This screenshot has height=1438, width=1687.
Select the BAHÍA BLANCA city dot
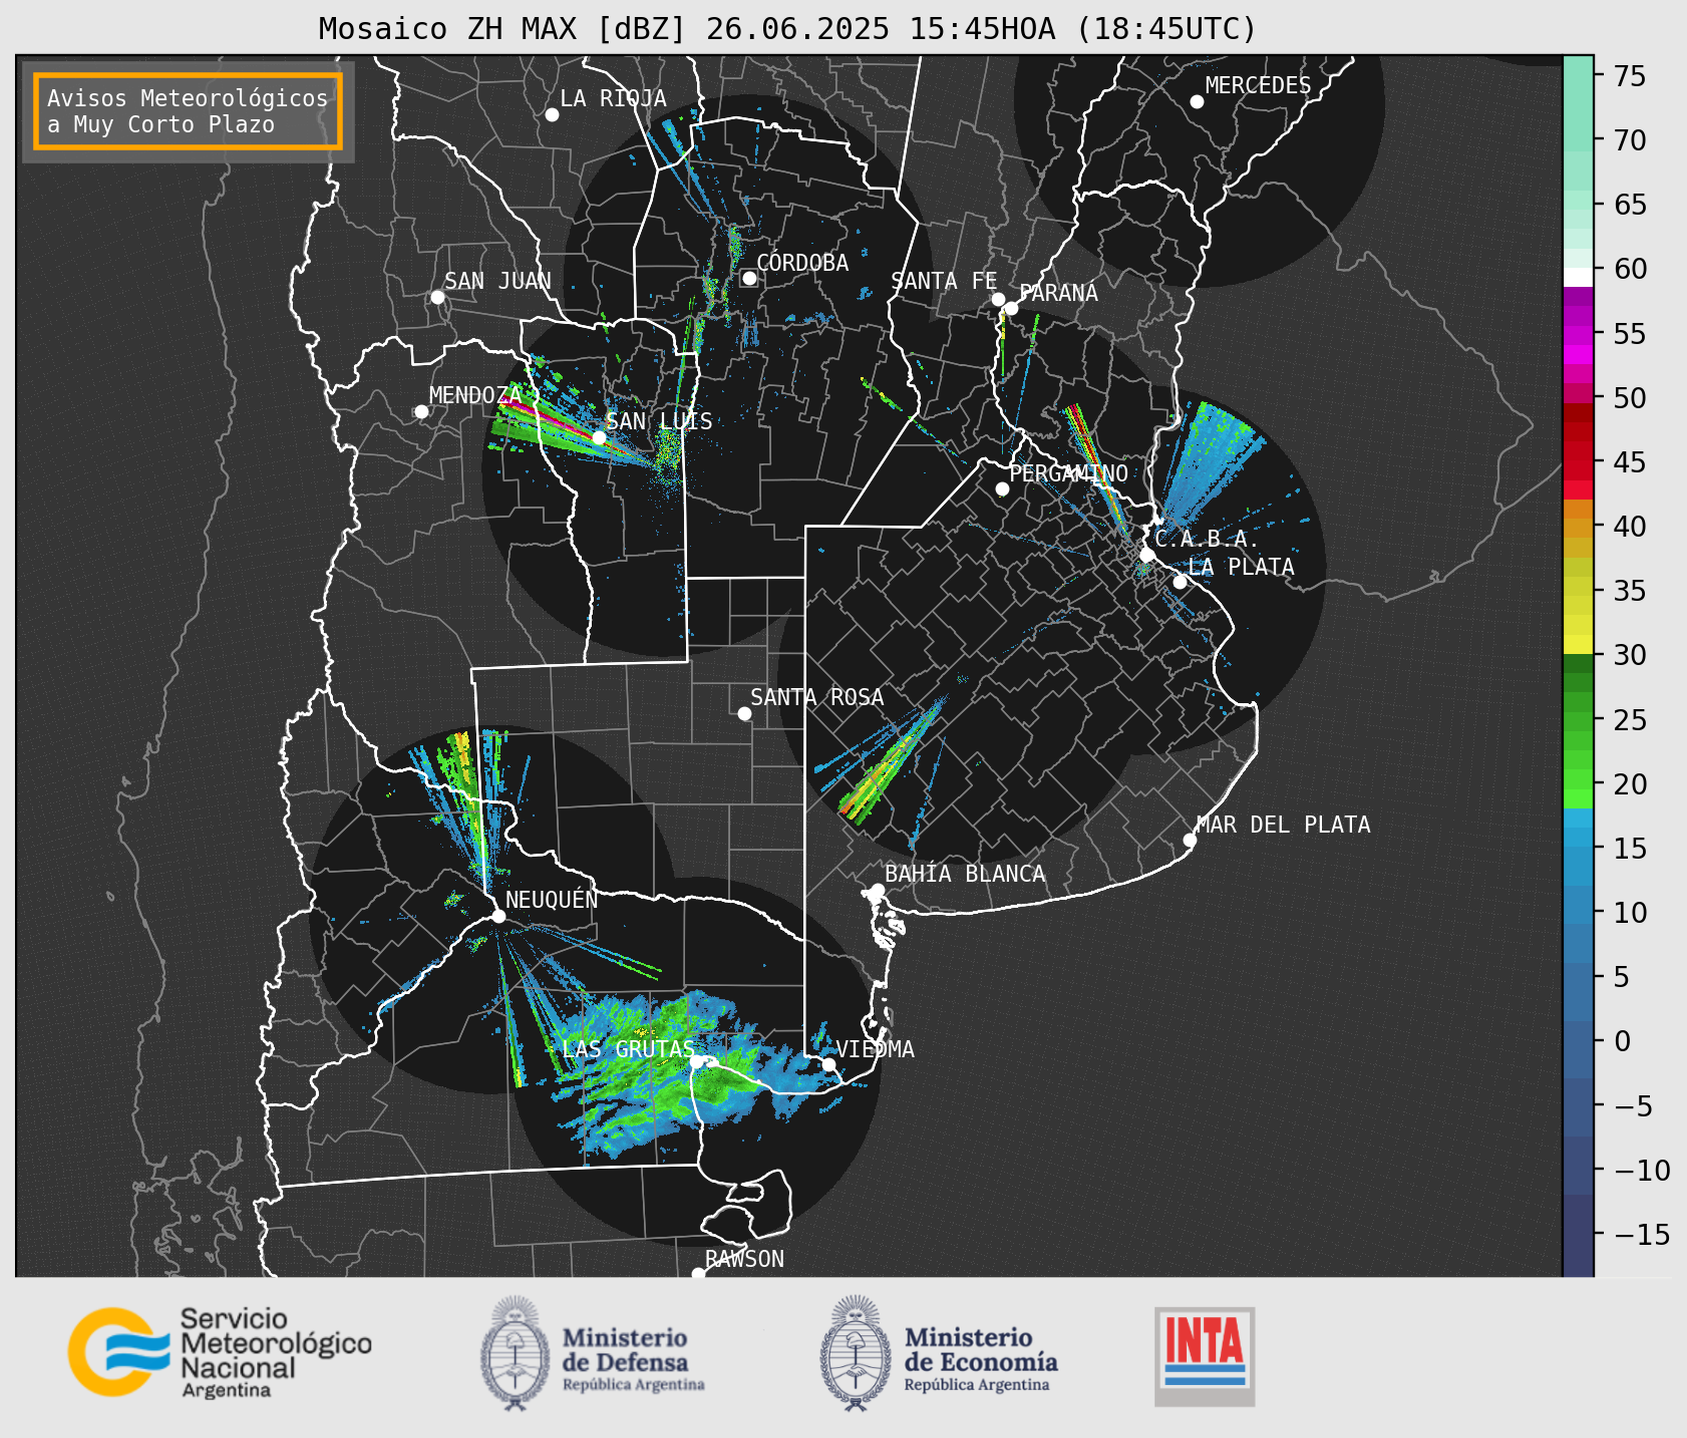coord(877,890)
